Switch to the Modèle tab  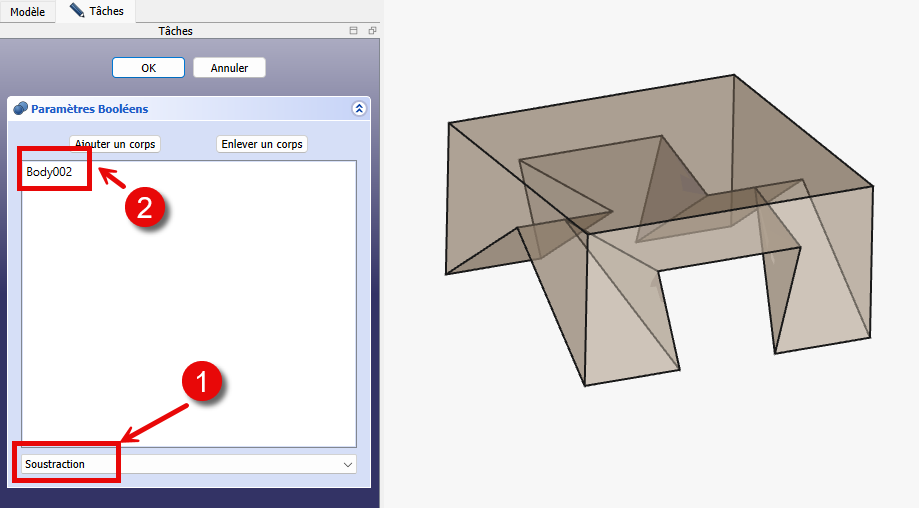click(x=28, y=11)
